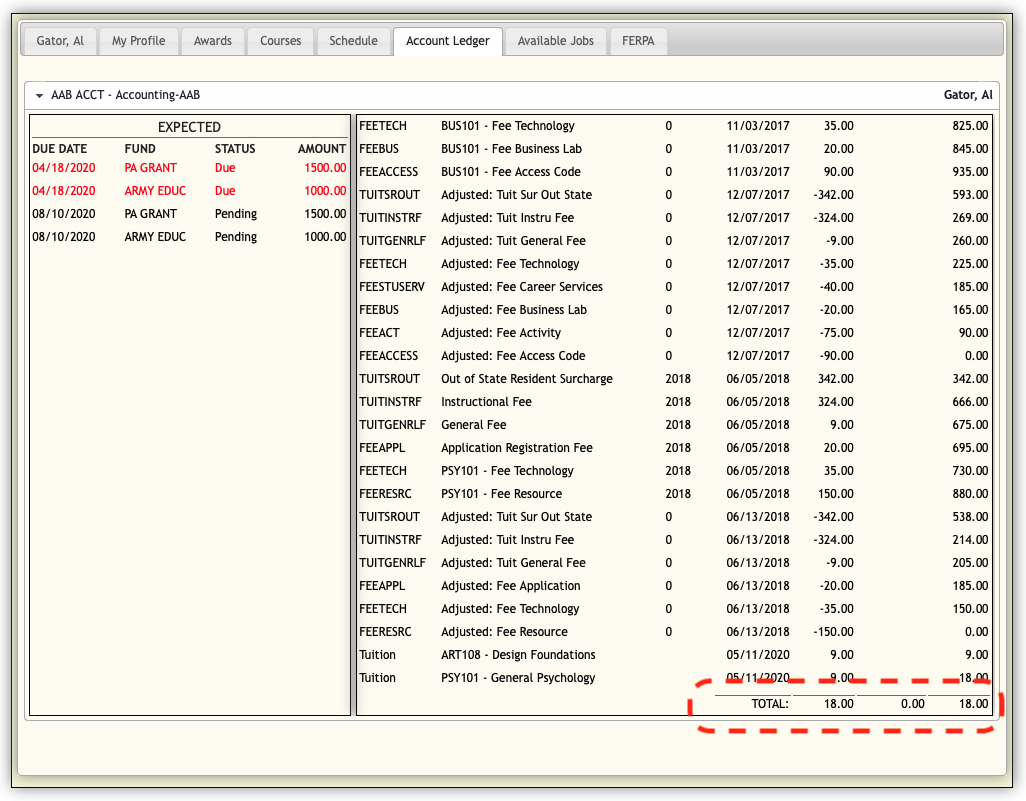Select the Instructional Fee row

674,402
